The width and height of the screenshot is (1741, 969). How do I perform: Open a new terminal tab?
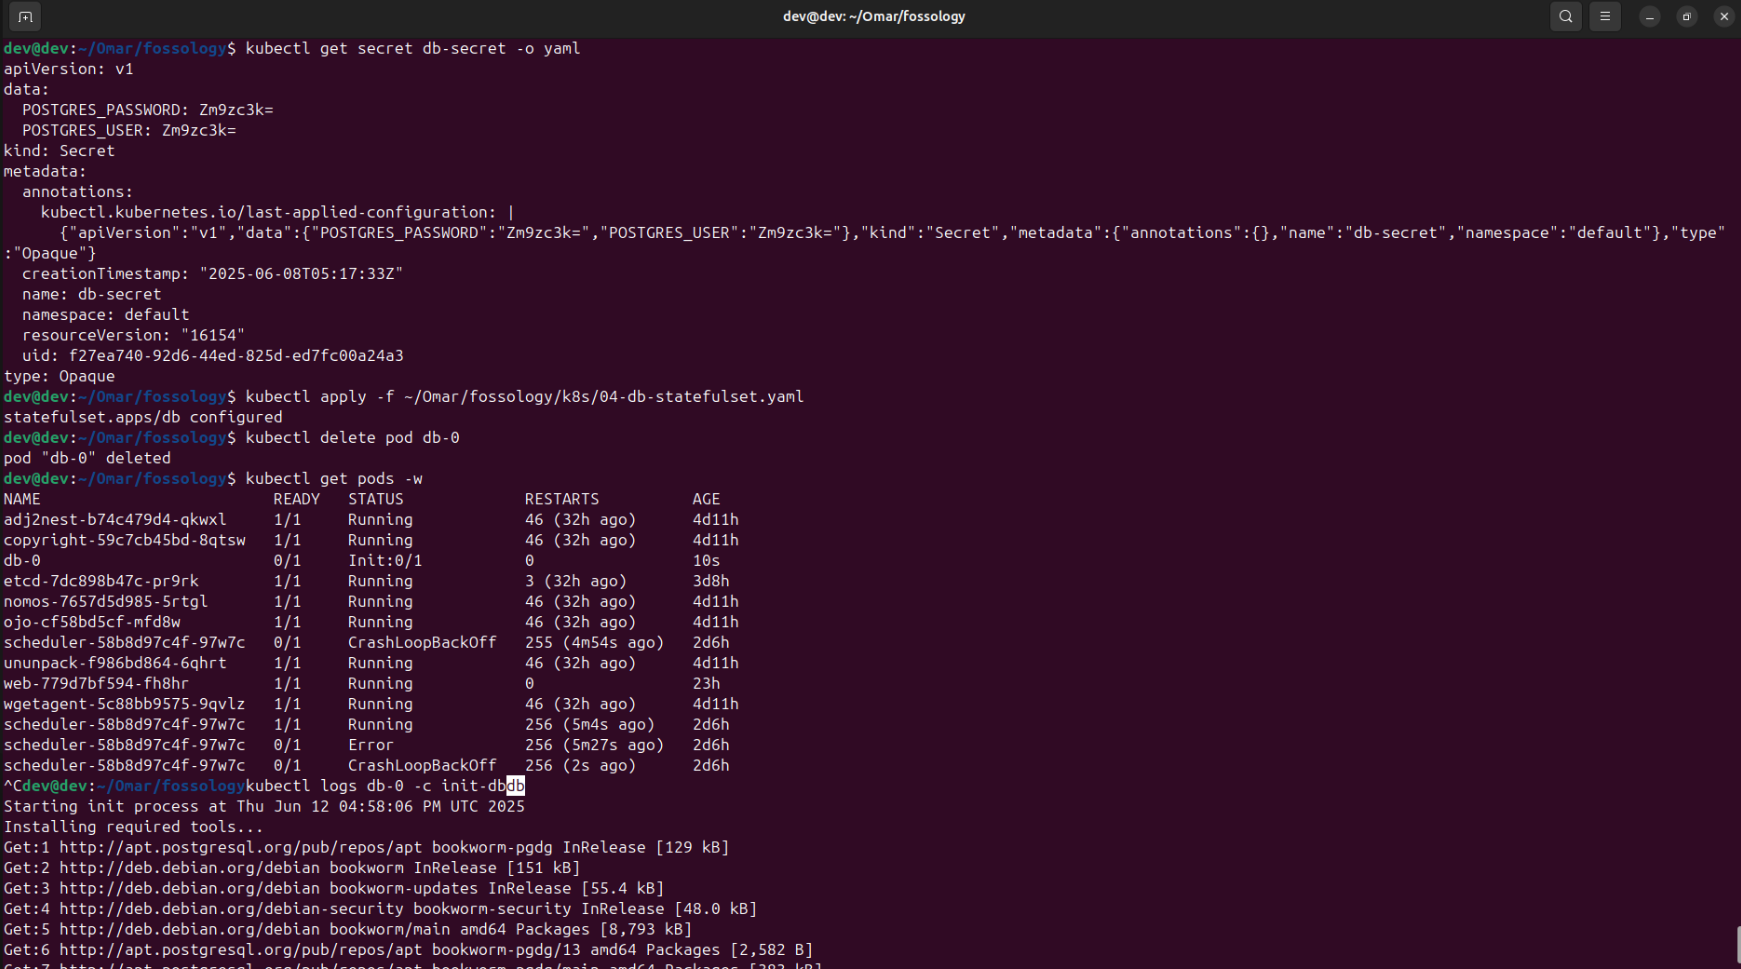(x=25, y=16)
